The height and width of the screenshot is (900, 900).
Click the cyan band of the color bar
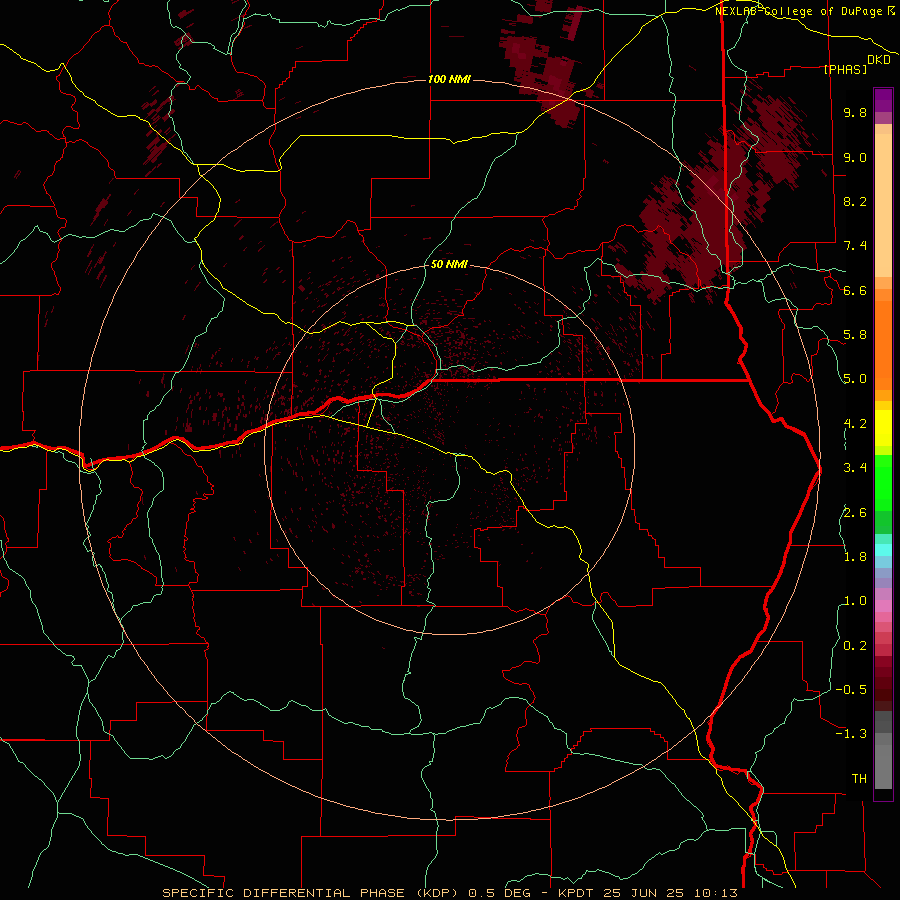coord(883,550)
